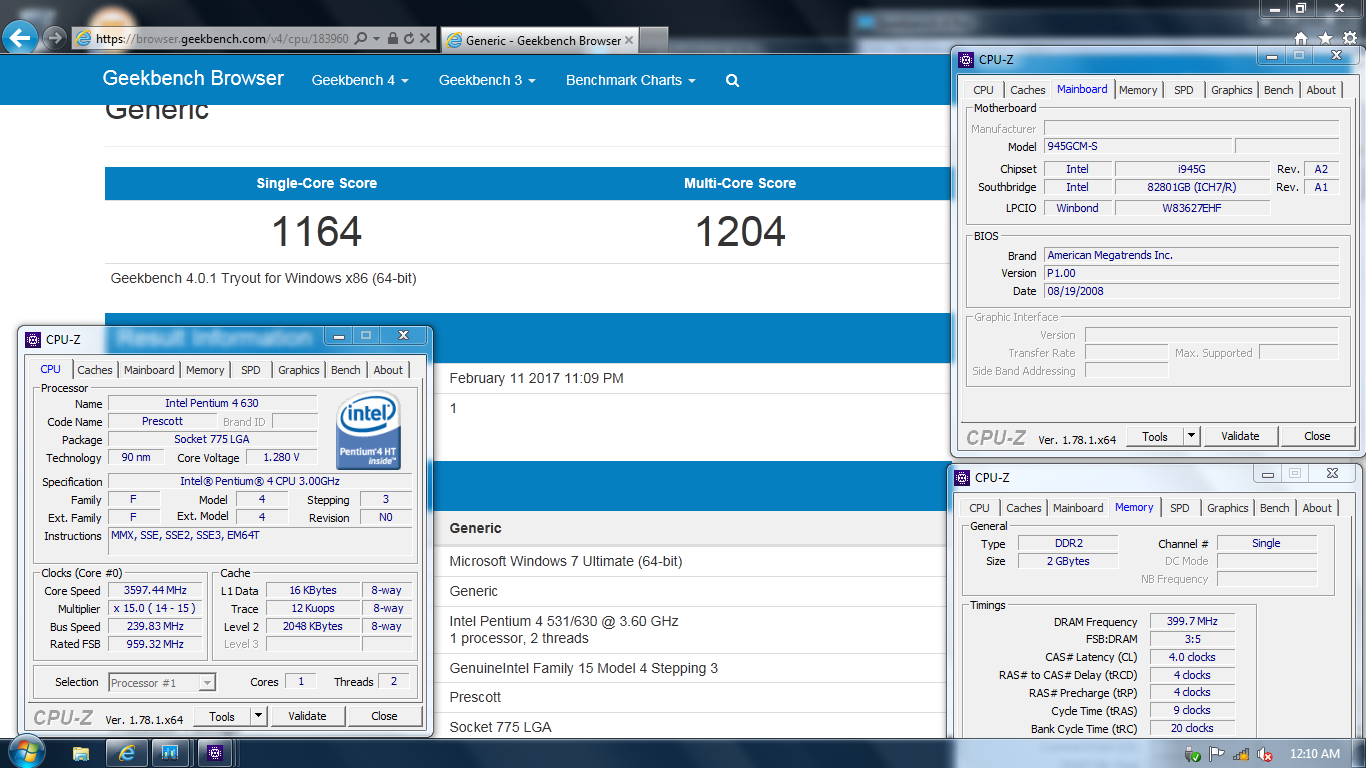Click BIOS Date value 08/19/2008

pos(1191,291)
